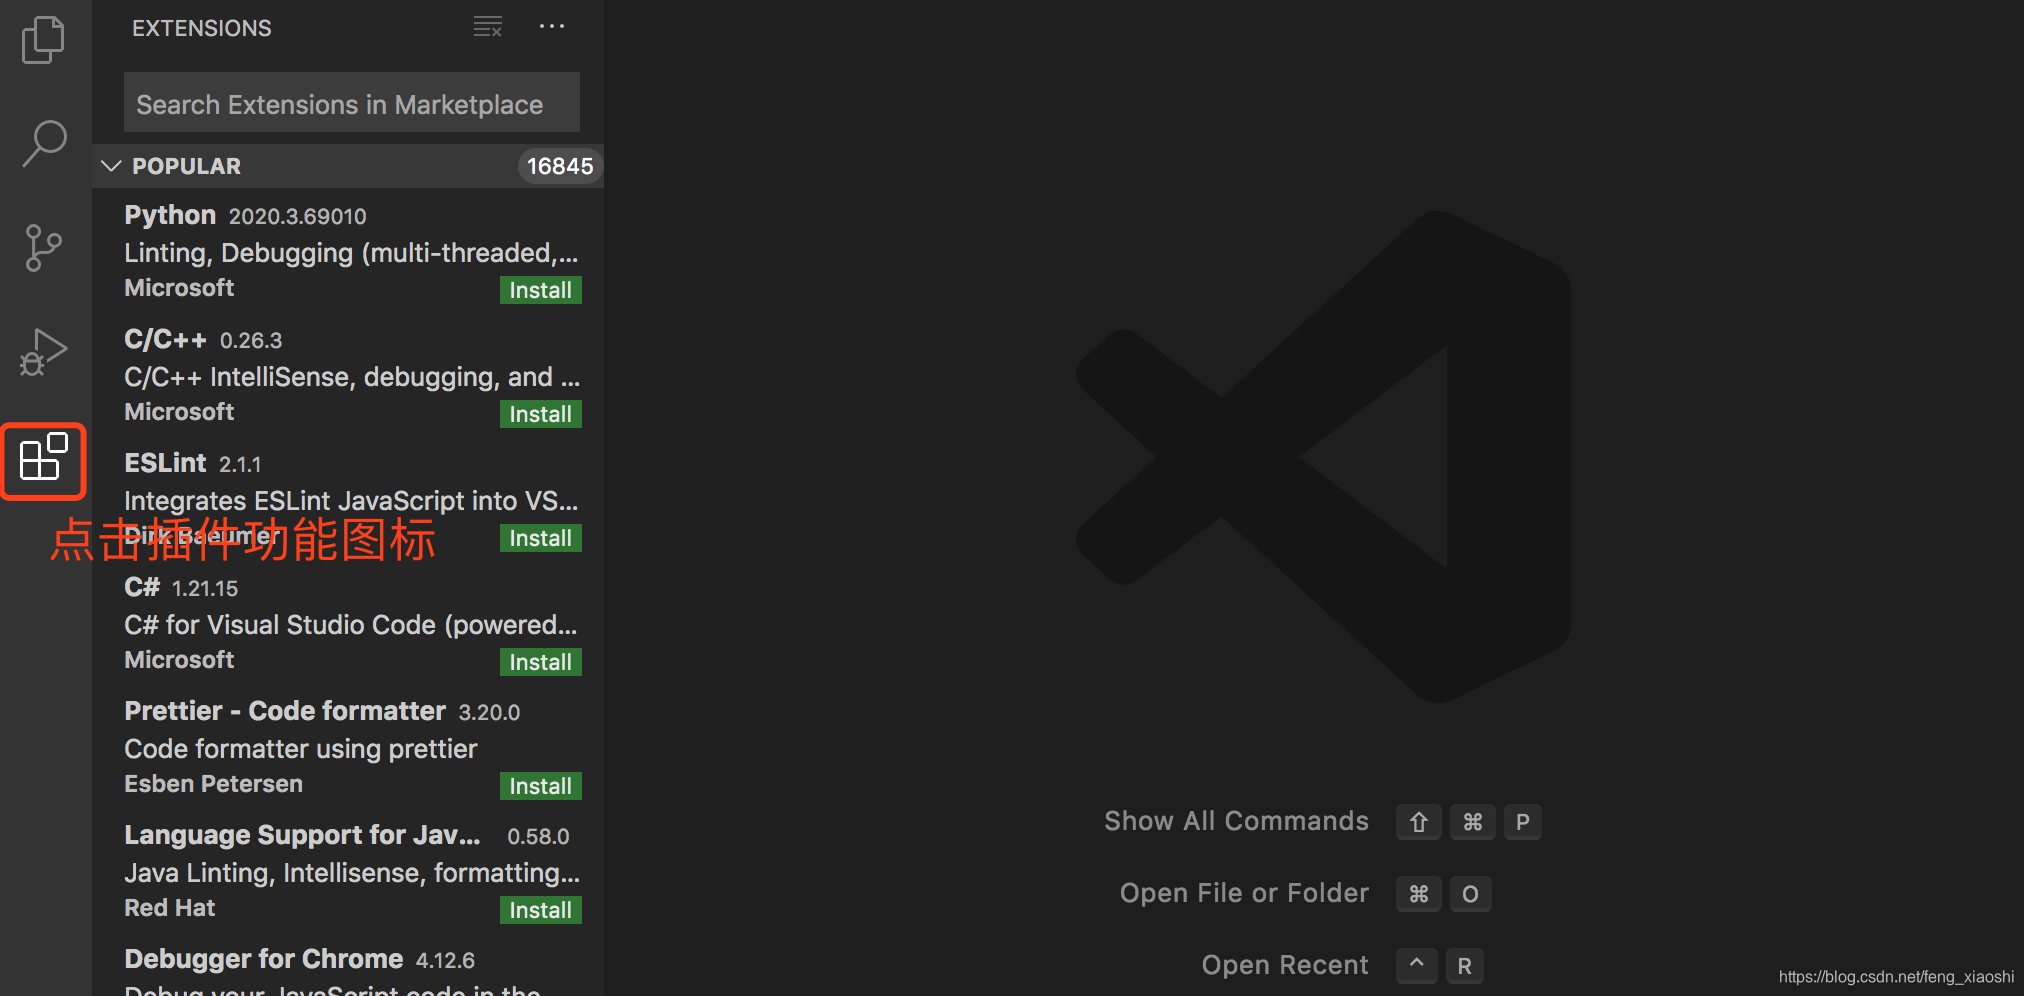Screen dimensions: 2024x996
Task: Click the R key hint for Open Recent
Action: coord(1464,966)
